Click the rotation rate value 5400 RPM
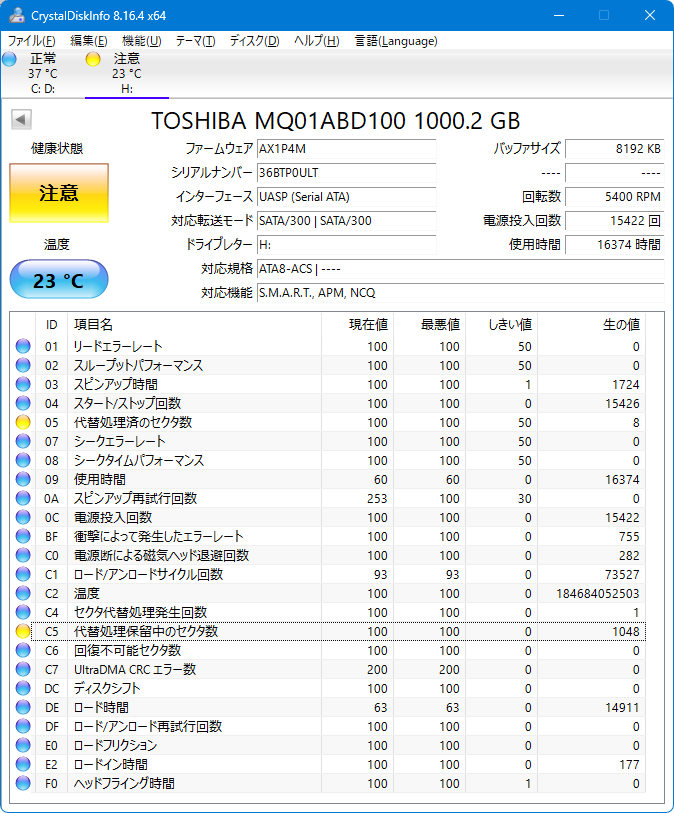This screenshot has height=813, width=674. [x=614, y=197]
